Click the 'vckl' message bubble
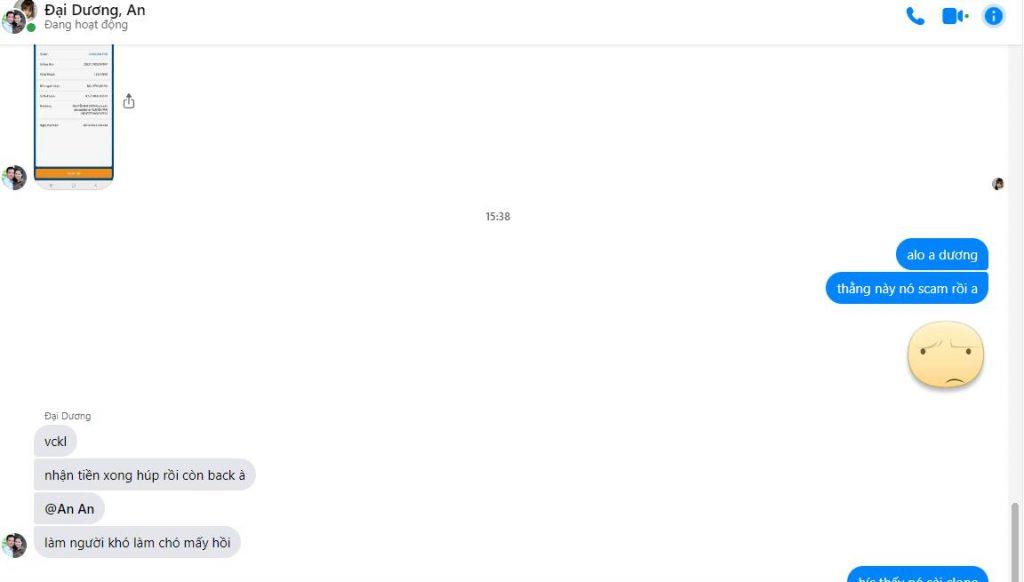 pos(56,442)
